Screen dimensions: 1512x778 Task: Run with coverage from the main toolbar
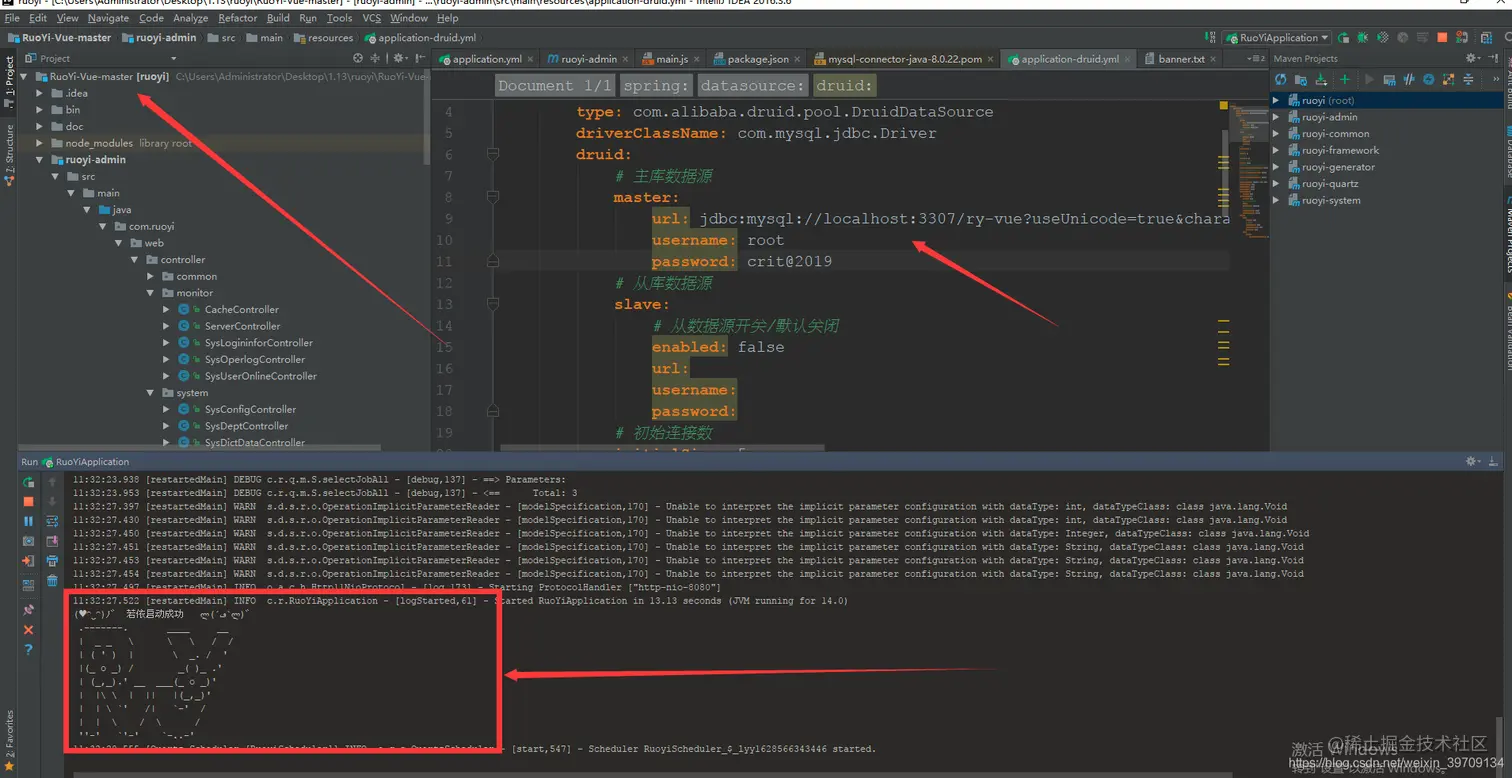pos(1383,38)
